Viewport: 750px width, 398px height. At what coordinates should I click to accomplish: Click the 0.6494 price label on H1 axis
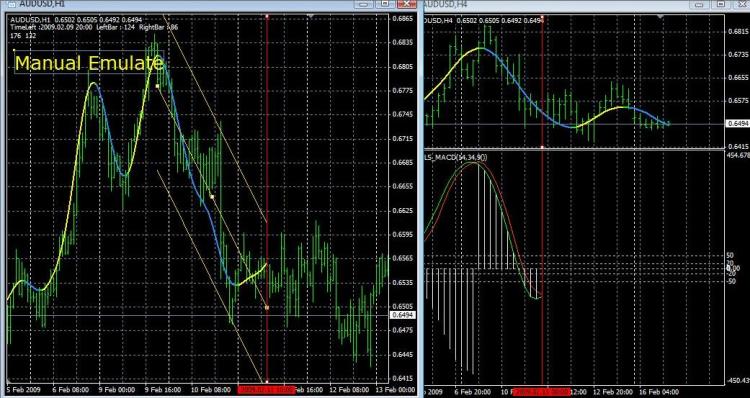403,315
